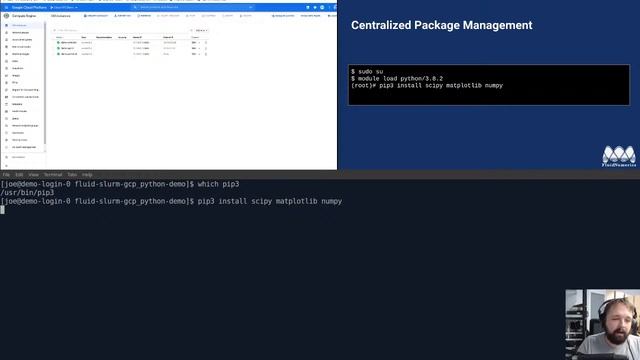Open the Tabs menu in terminal
The height and width of the screenshot is (360, 640).
(72, 175)
